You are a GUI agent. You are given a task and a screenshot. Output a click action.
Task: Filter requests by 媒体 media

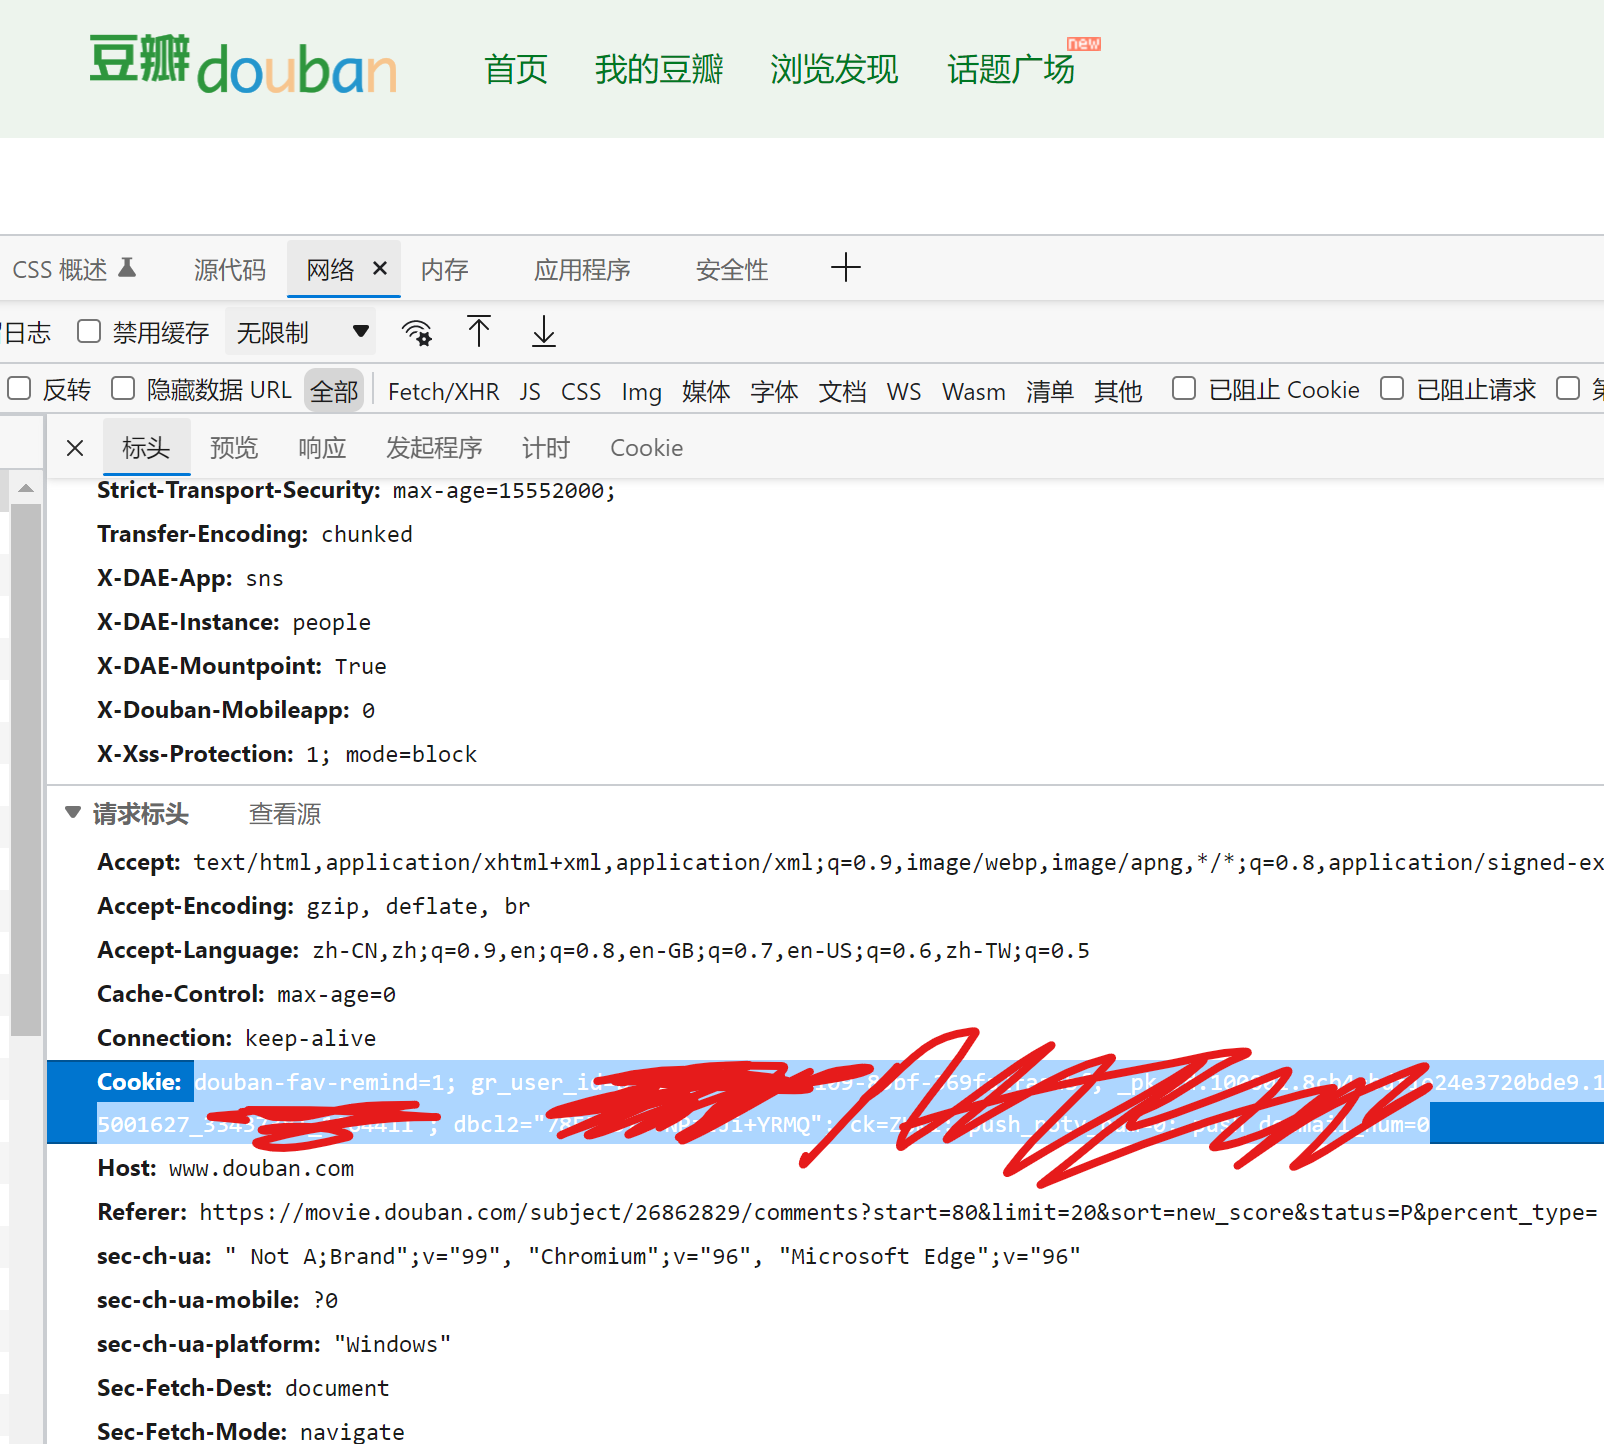pos(706,391)
